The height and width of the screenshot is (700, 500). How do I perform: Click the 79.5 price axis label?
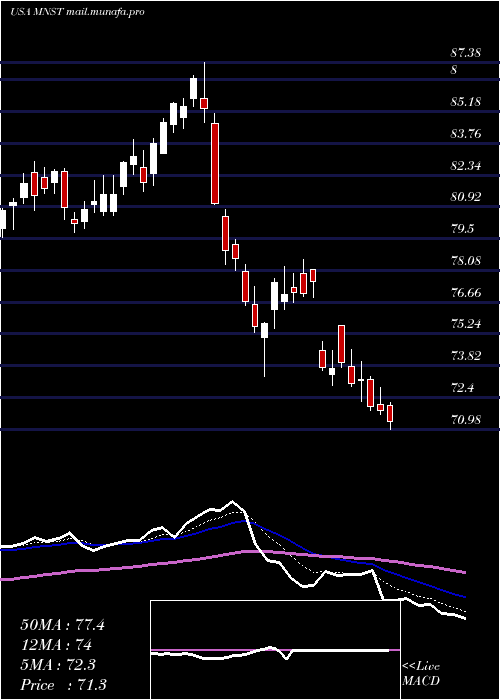(462, 229)
